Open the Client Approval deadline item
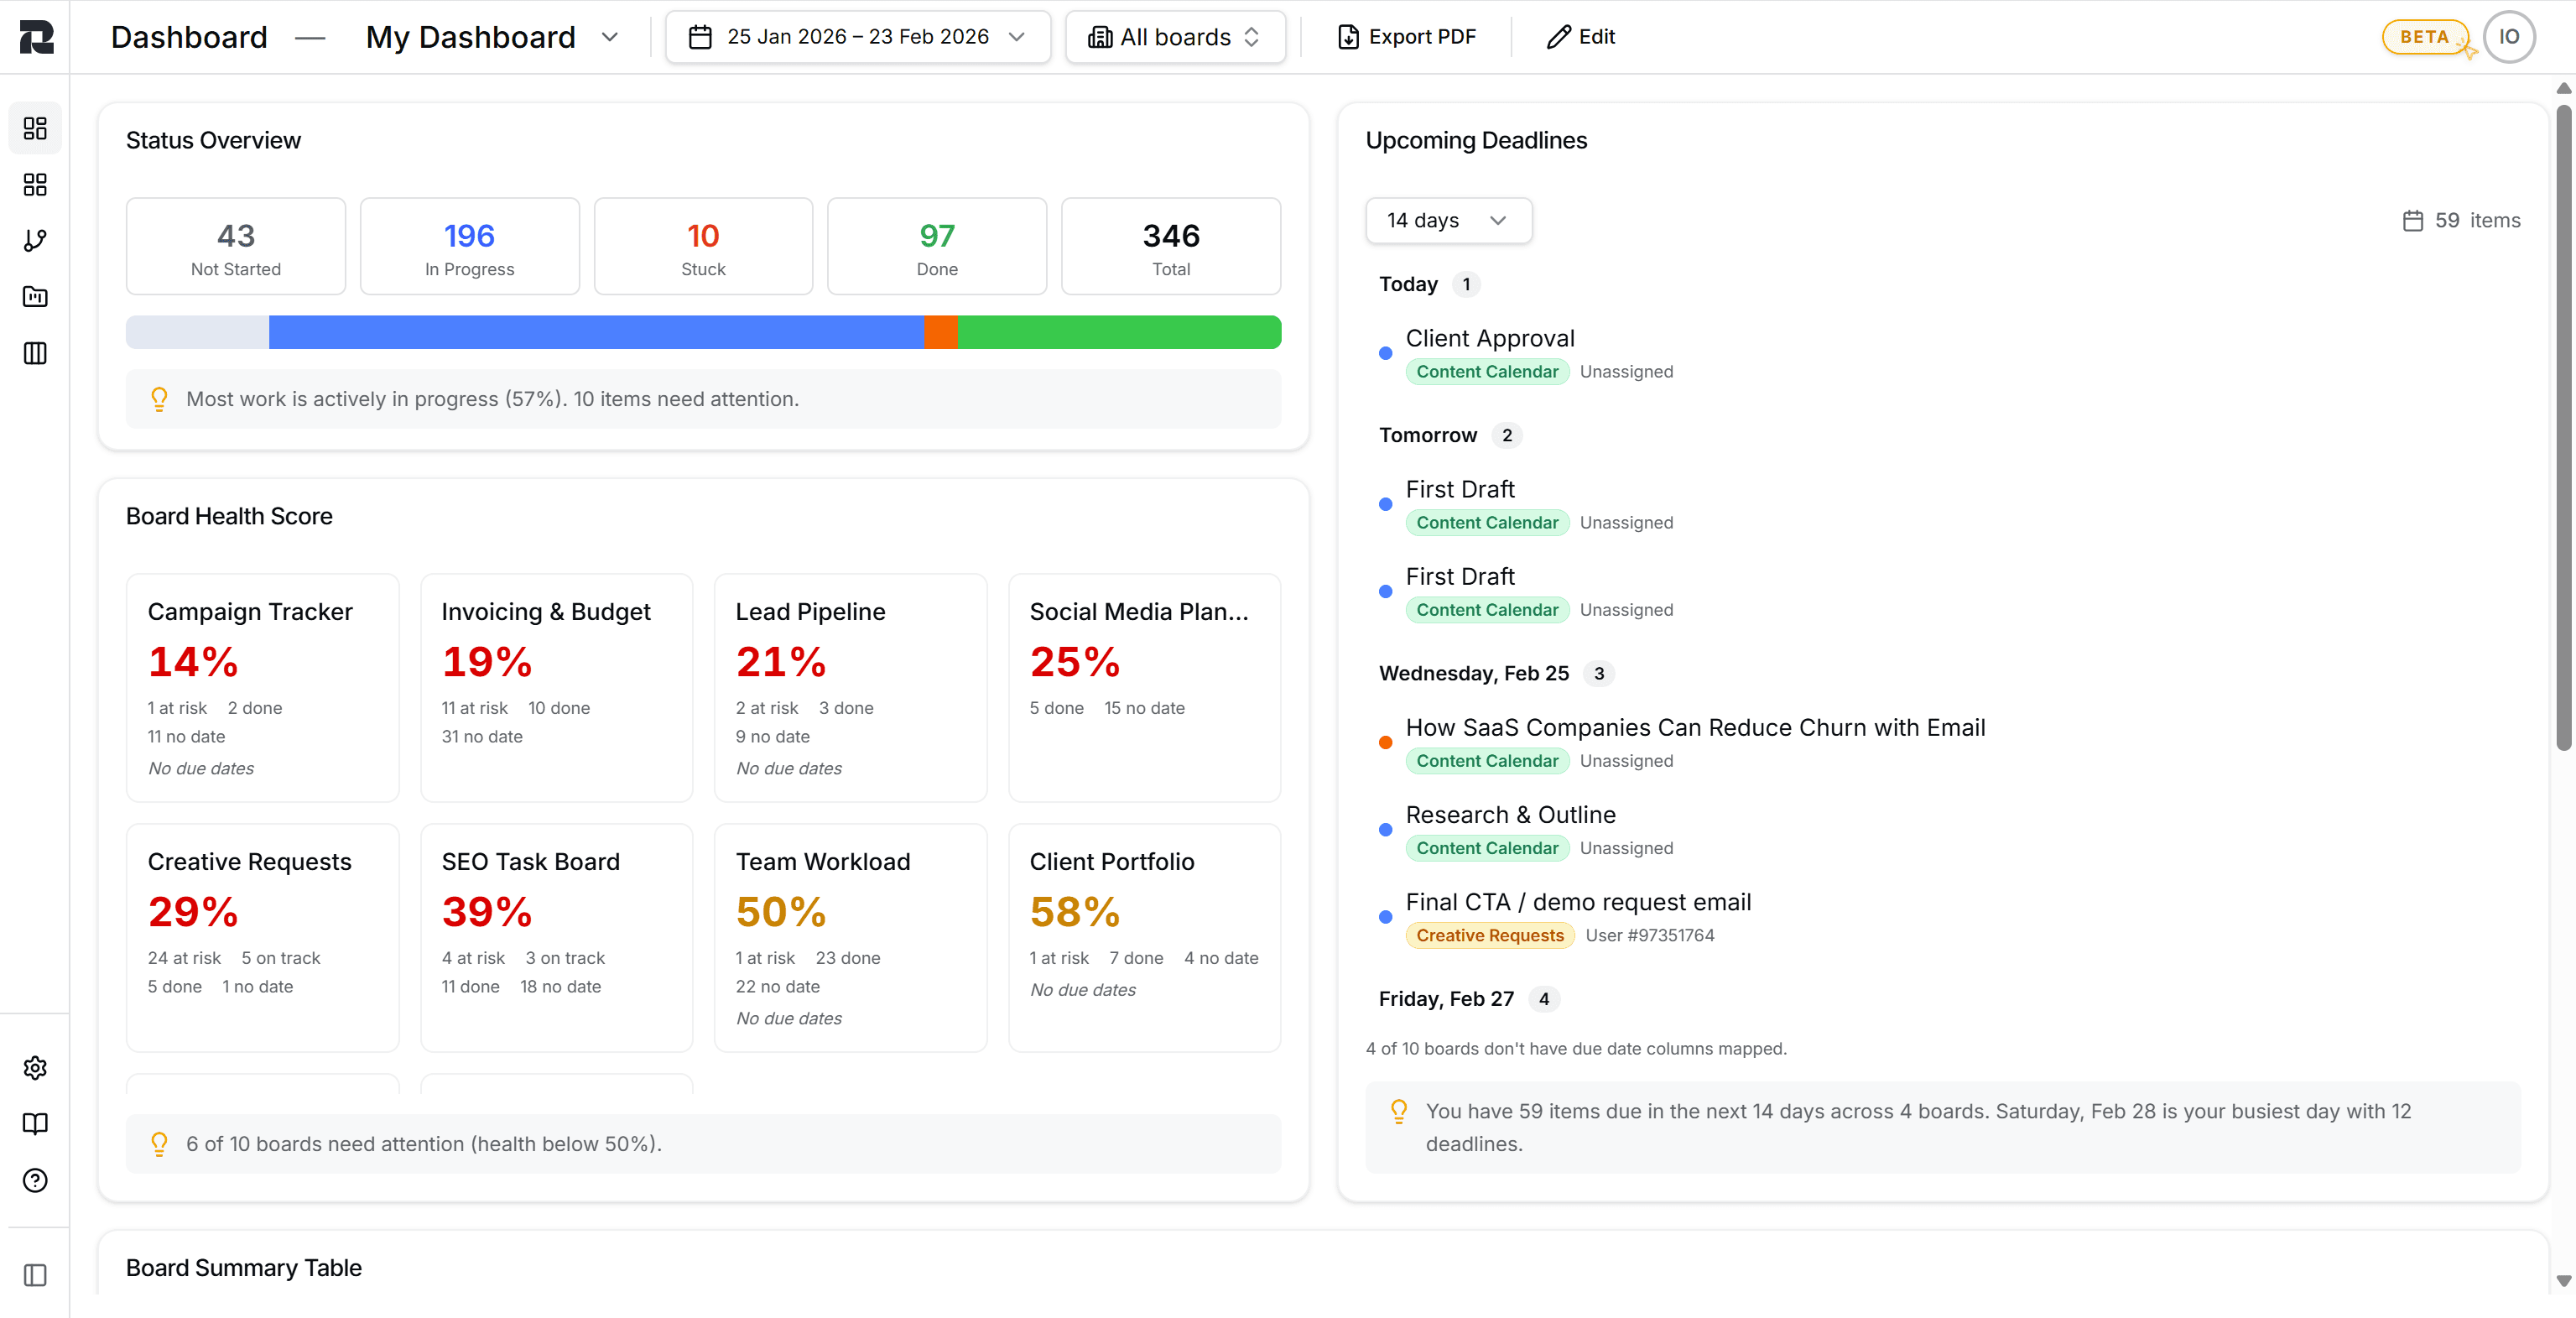The width and height of the screenshot is (2576, 1318). [x=1489, y=338]
